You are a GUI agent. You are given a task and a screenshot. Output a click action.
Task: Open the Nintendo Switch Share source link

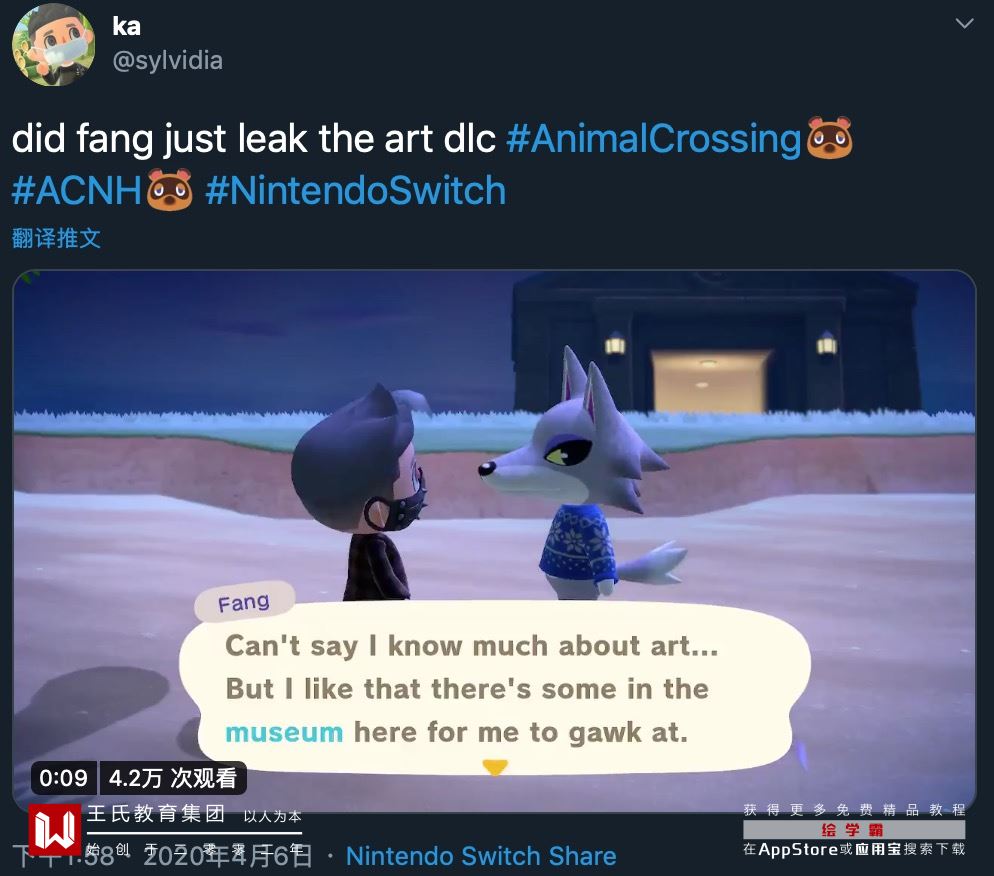481,856
